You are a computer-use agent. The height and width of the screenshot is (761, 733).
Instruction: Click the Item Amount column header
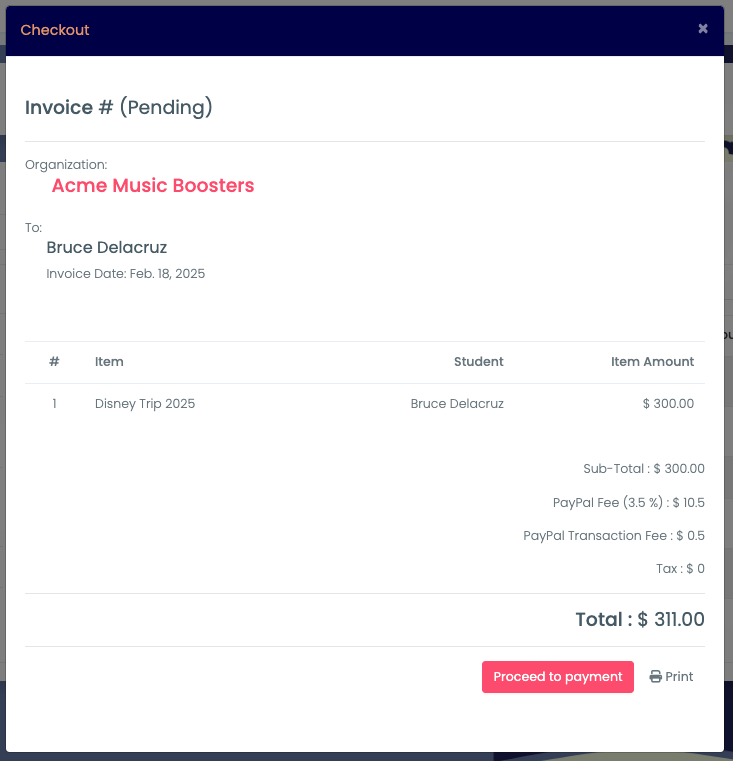click(652, 362)
